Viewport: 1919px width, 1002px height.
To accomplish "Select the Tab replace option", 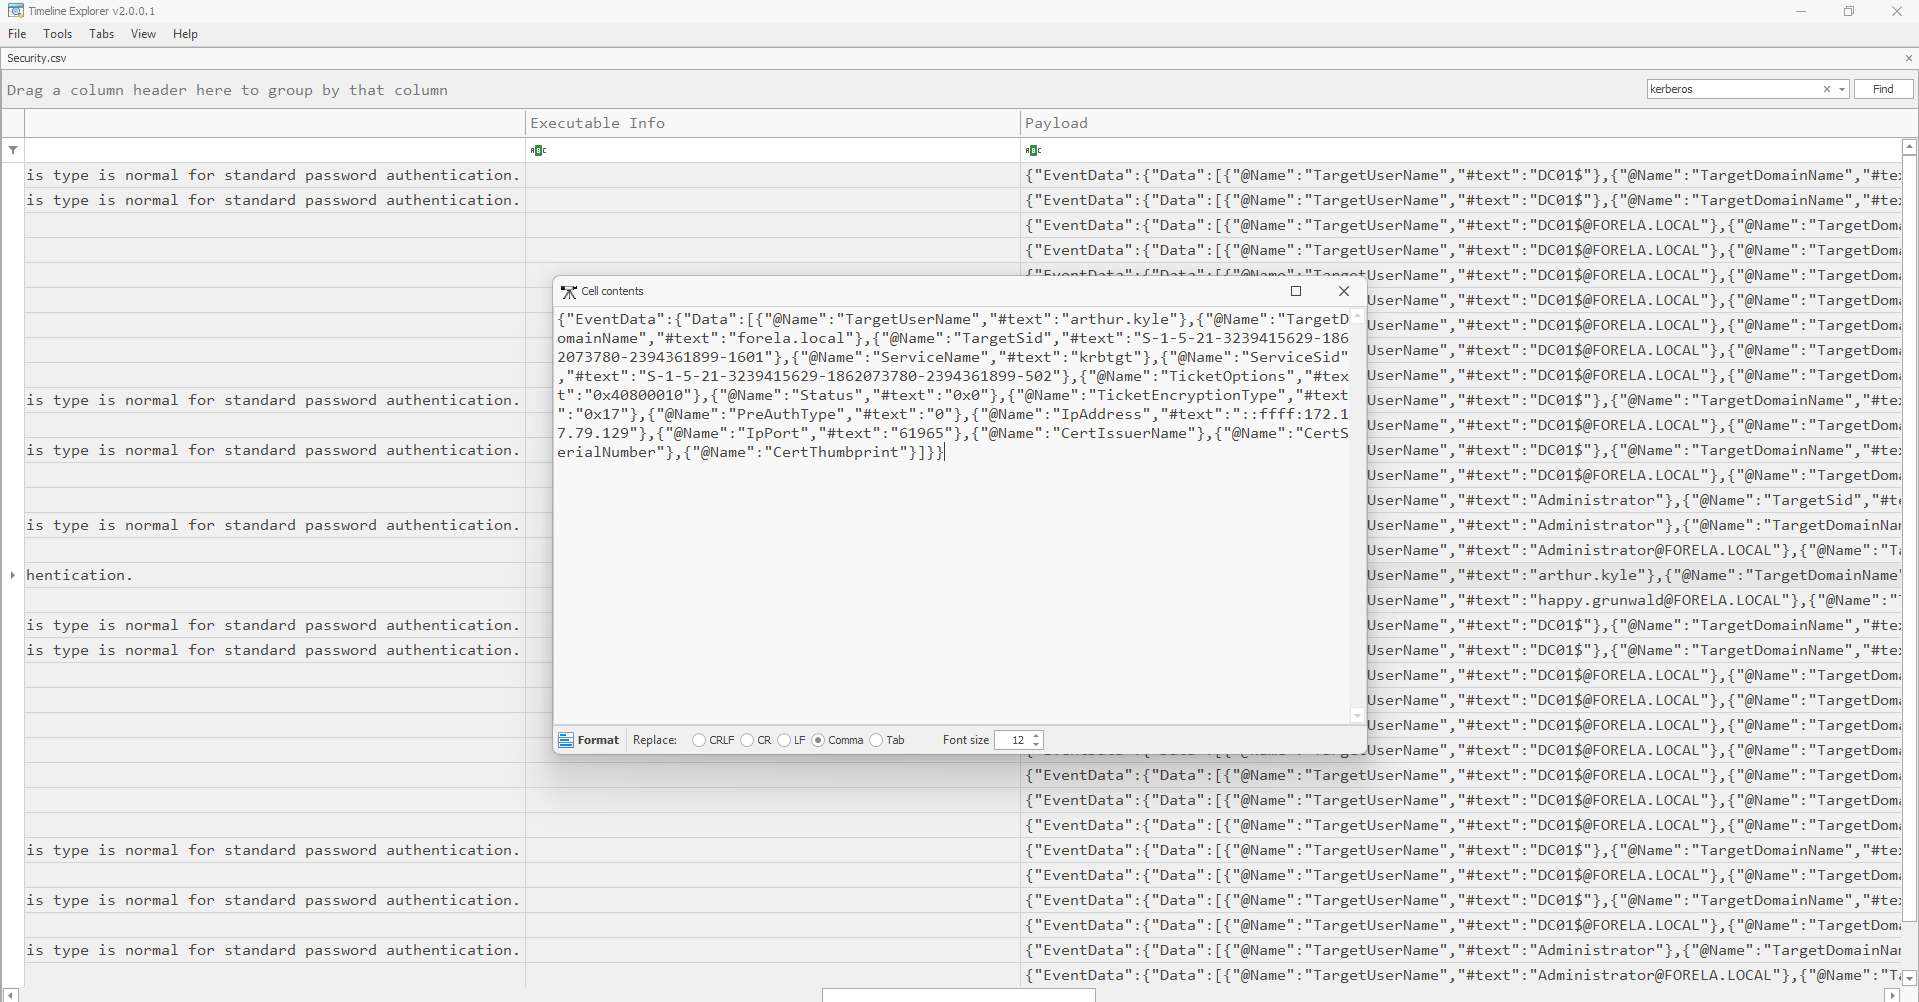I will click(876, 740).
